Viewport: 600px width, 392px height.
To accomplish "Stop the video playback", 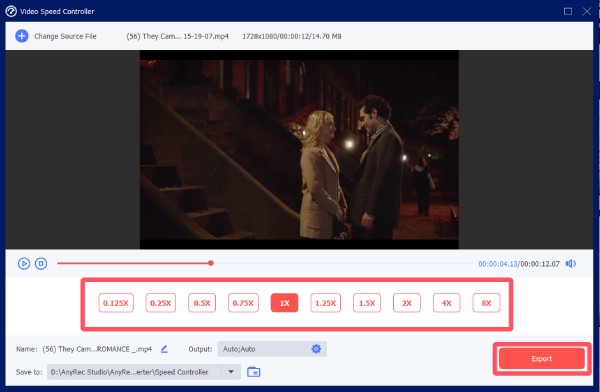I will [41, 263].
